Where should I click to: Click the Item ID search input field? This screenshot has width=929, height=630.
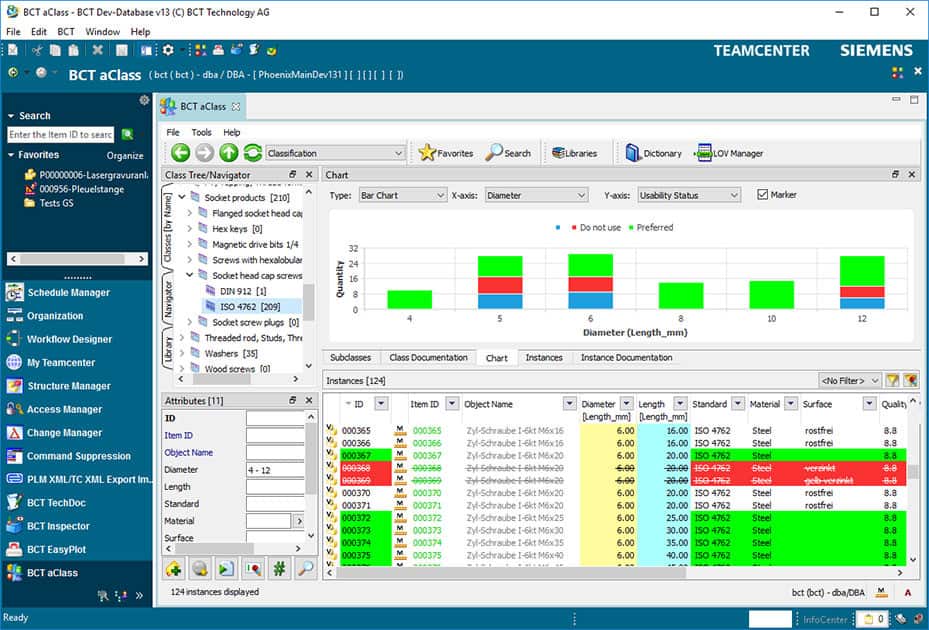tap(61, 135)
